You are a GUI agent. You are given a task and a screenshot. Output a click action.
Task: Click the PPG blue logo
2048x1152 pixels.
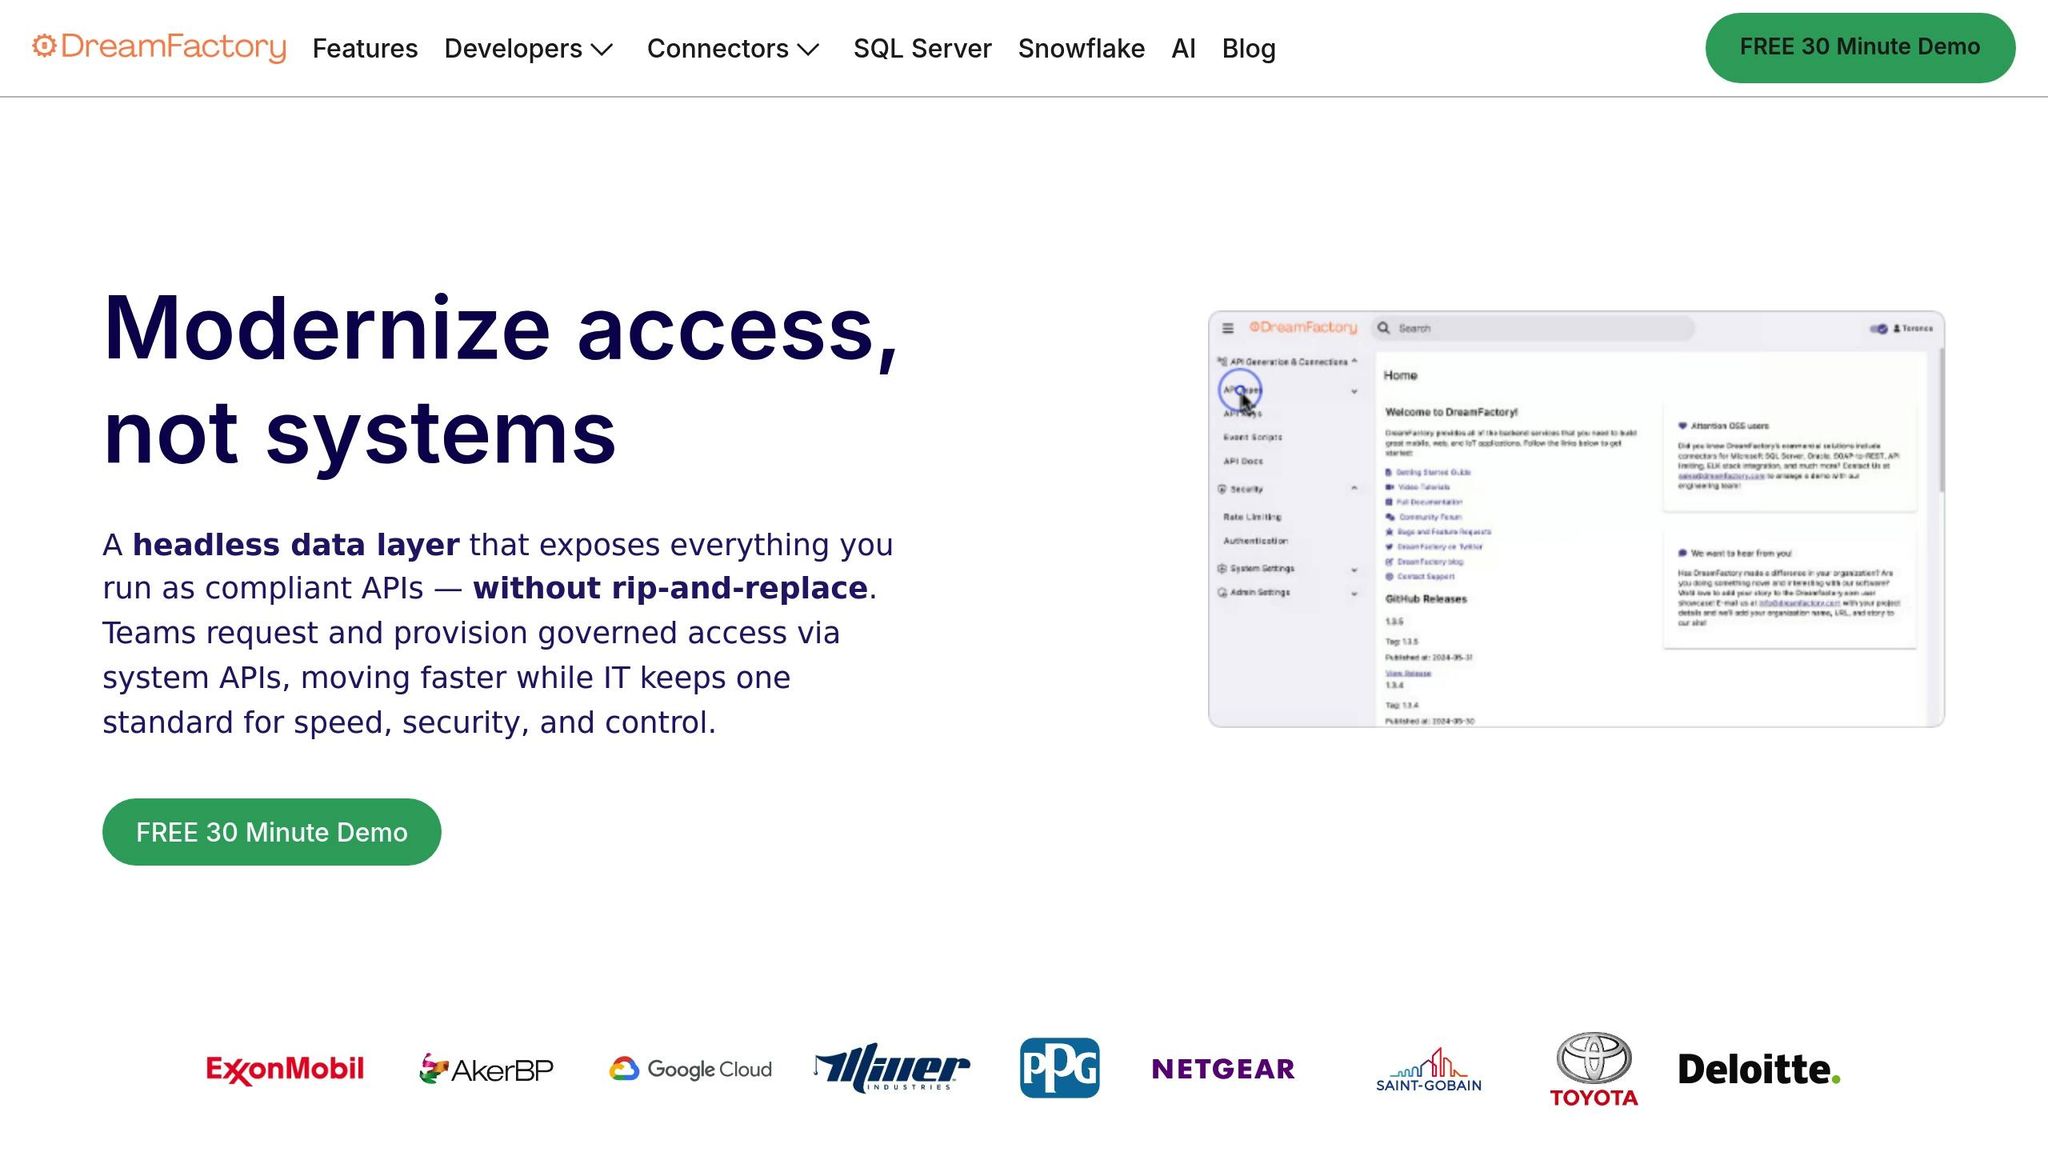[1059, 1068]
